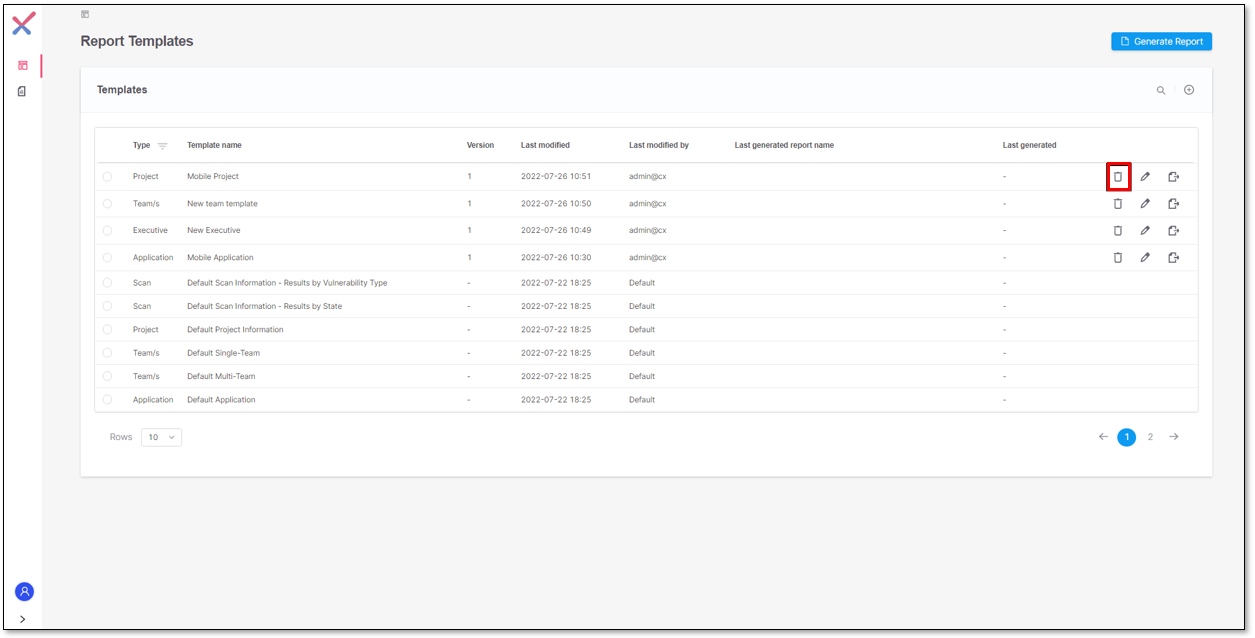Click the add template plus icon
This screenshot has height=638, width=1255.
(1189, 90)
